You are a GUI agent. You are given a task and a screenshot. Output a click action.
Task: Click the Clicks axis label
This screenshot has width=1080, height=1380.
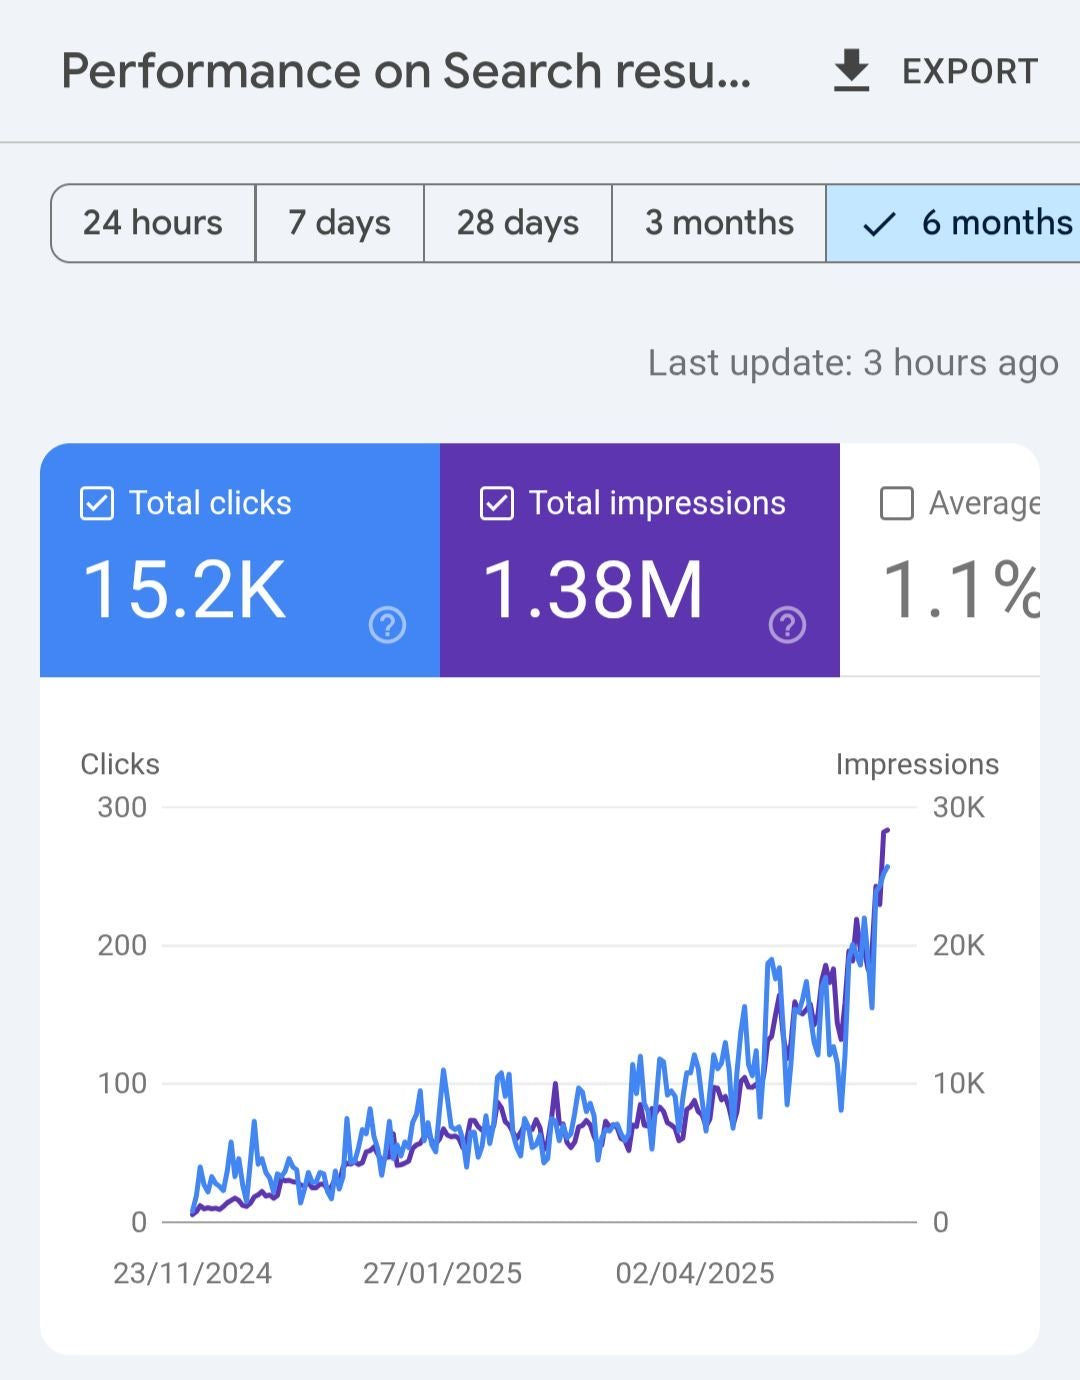tap(120, 763)
